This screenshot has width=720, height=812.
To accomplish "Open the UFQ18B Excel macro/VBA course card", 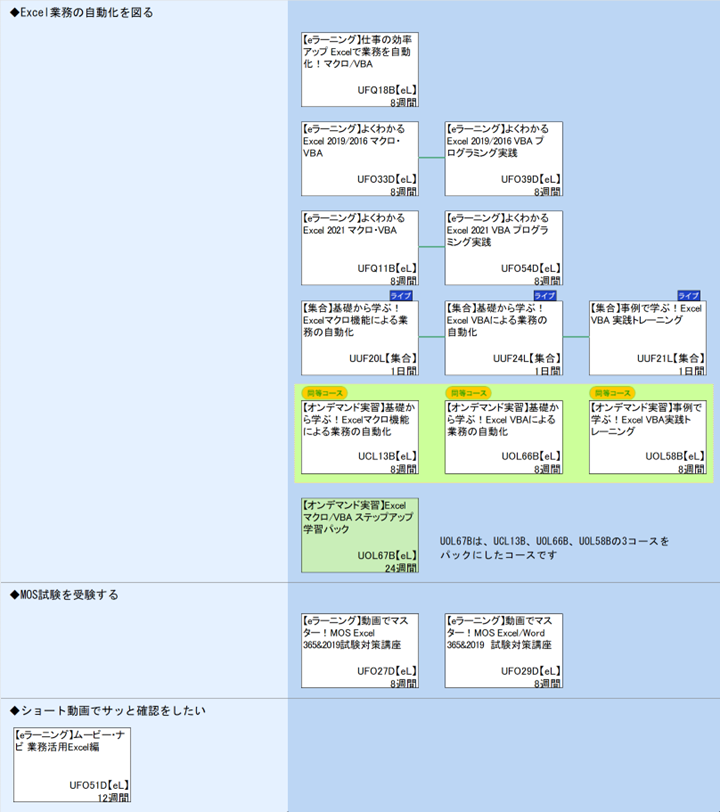I will [x=360, y=70].
